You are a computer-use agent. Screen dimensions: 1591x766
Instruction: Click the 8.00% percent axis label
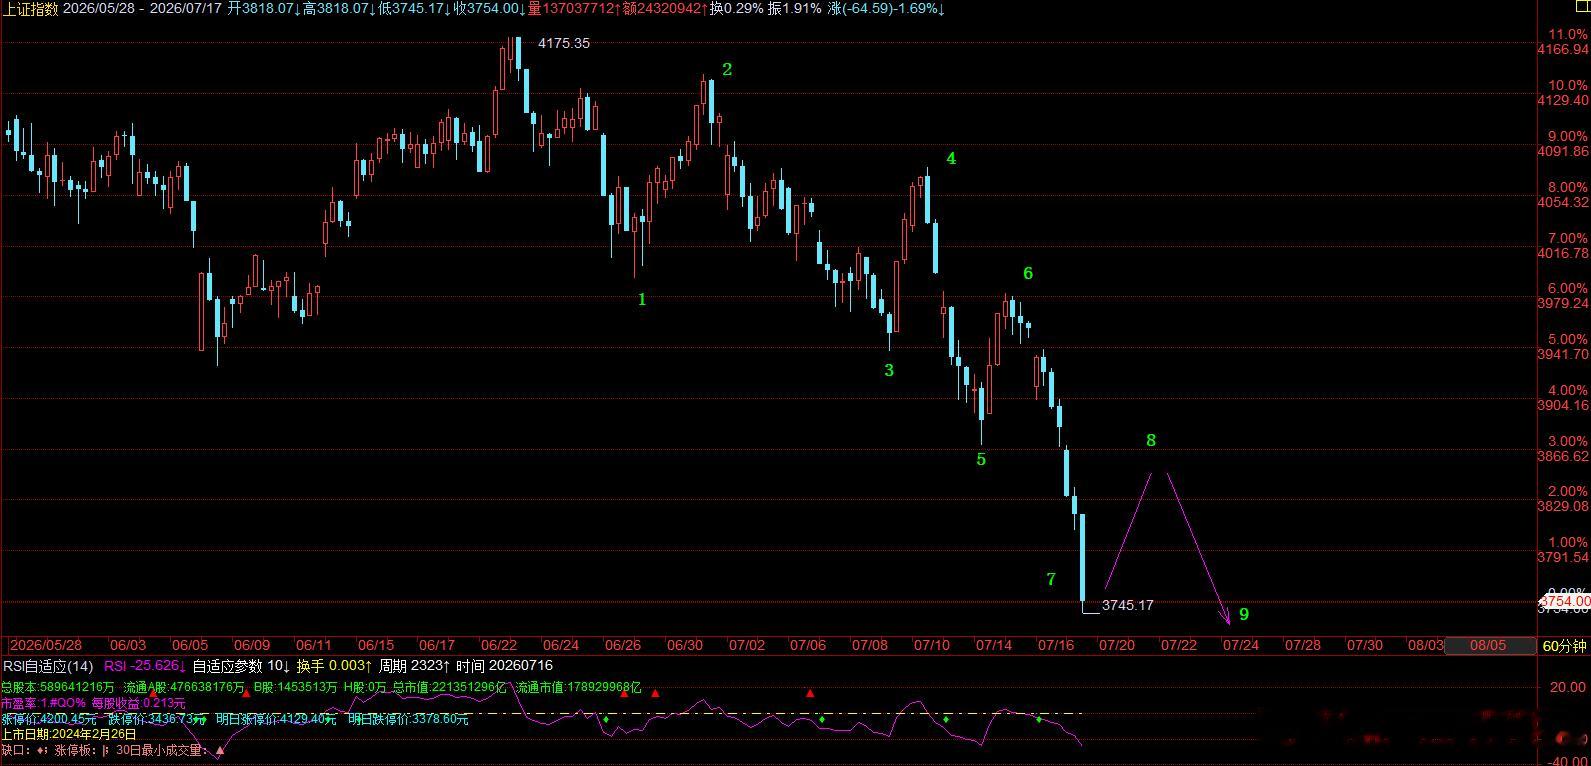pos(1567,187)
